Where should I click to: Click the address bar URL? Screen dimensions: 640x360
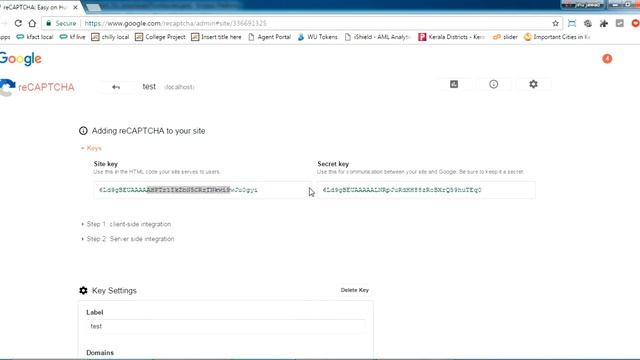(176, 23)
